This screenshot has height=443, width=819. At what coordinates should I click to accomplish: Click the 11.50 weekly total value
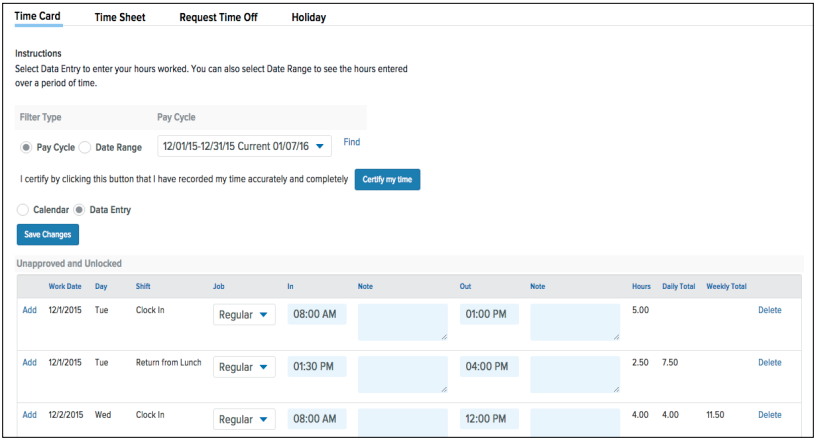(x=715, y=415)
